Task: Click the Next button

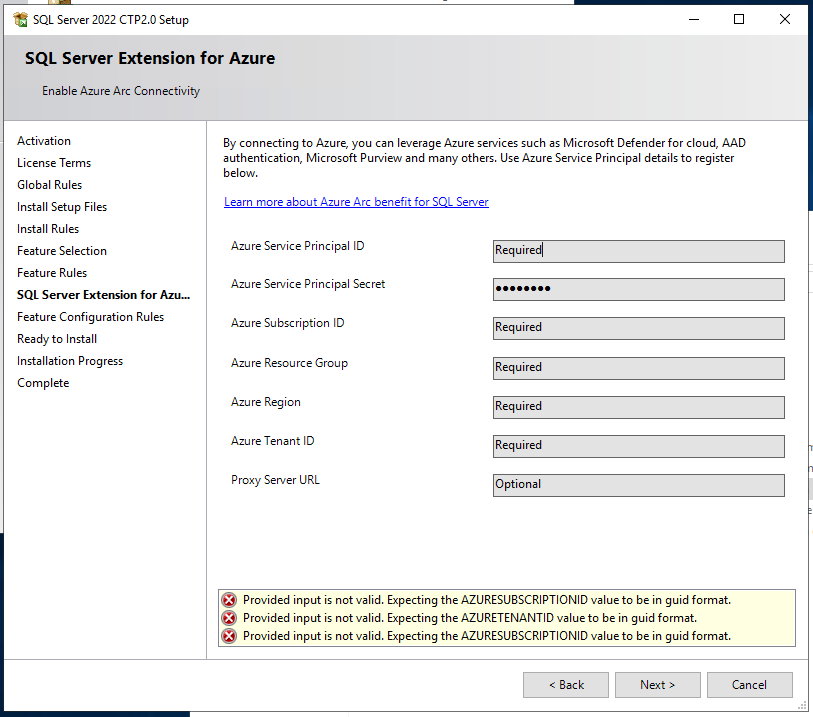Action: tap(657, 685)
